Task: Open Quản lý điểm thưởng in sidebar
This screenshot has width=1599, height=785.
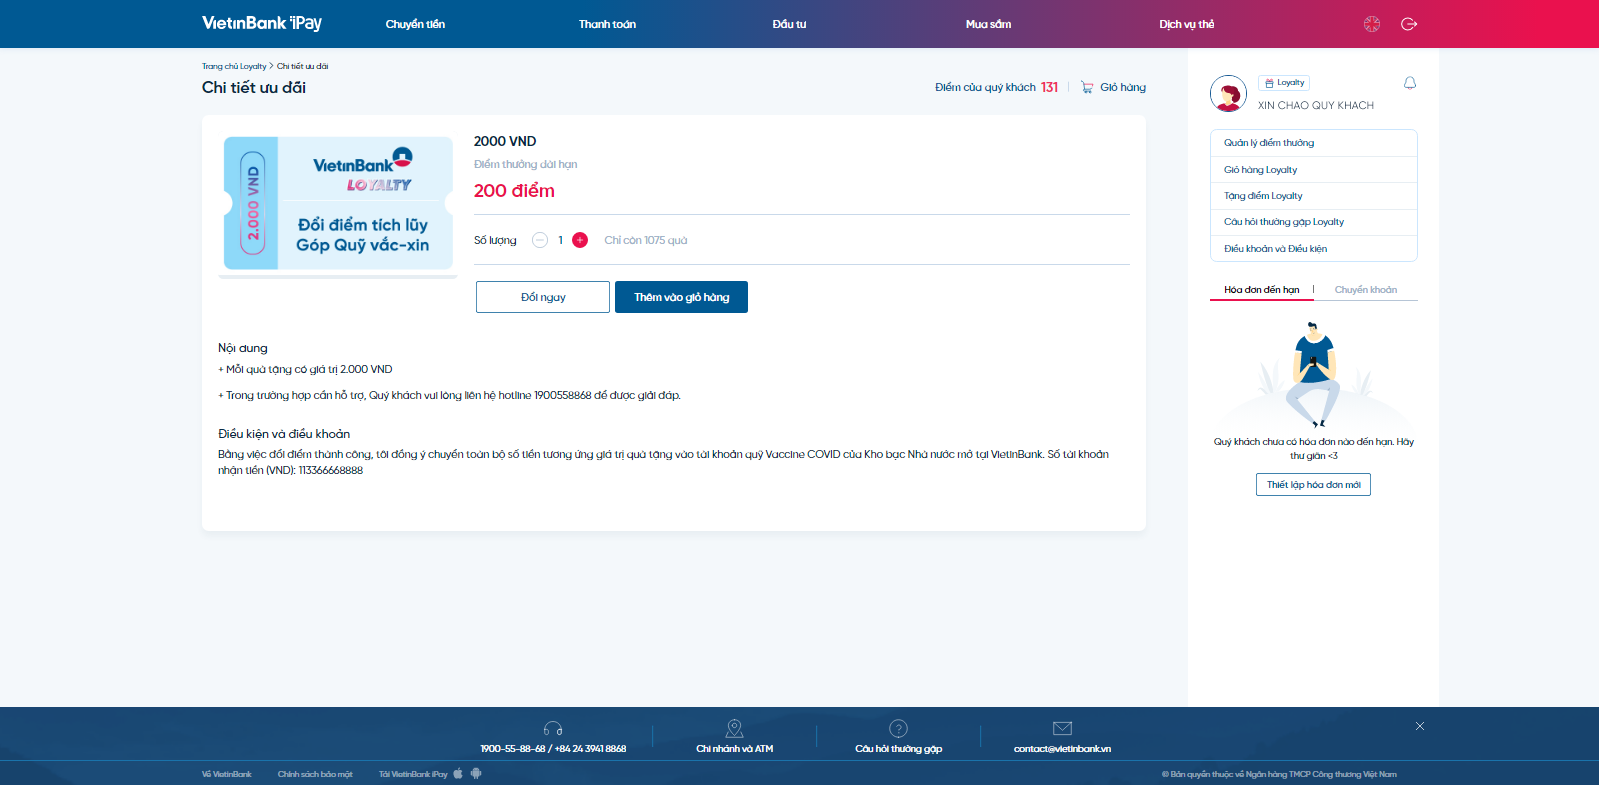Action: [1314, 143]
